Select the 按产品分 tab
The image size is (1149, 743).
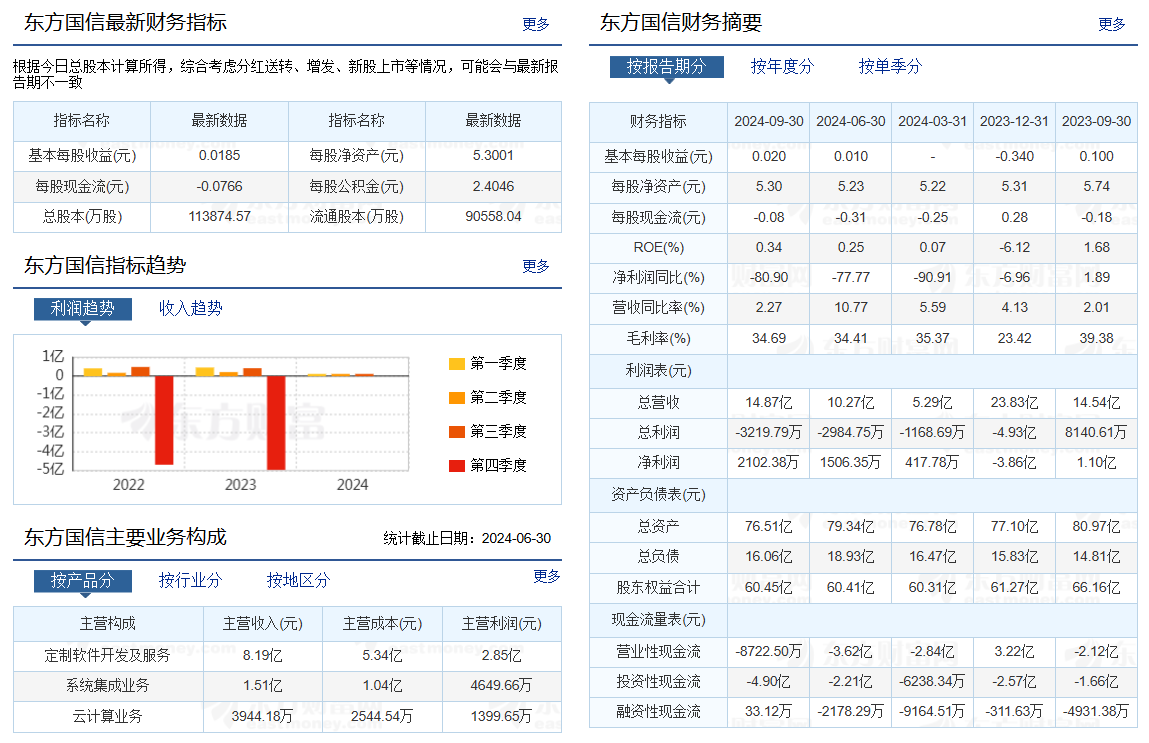coord(83,581)
